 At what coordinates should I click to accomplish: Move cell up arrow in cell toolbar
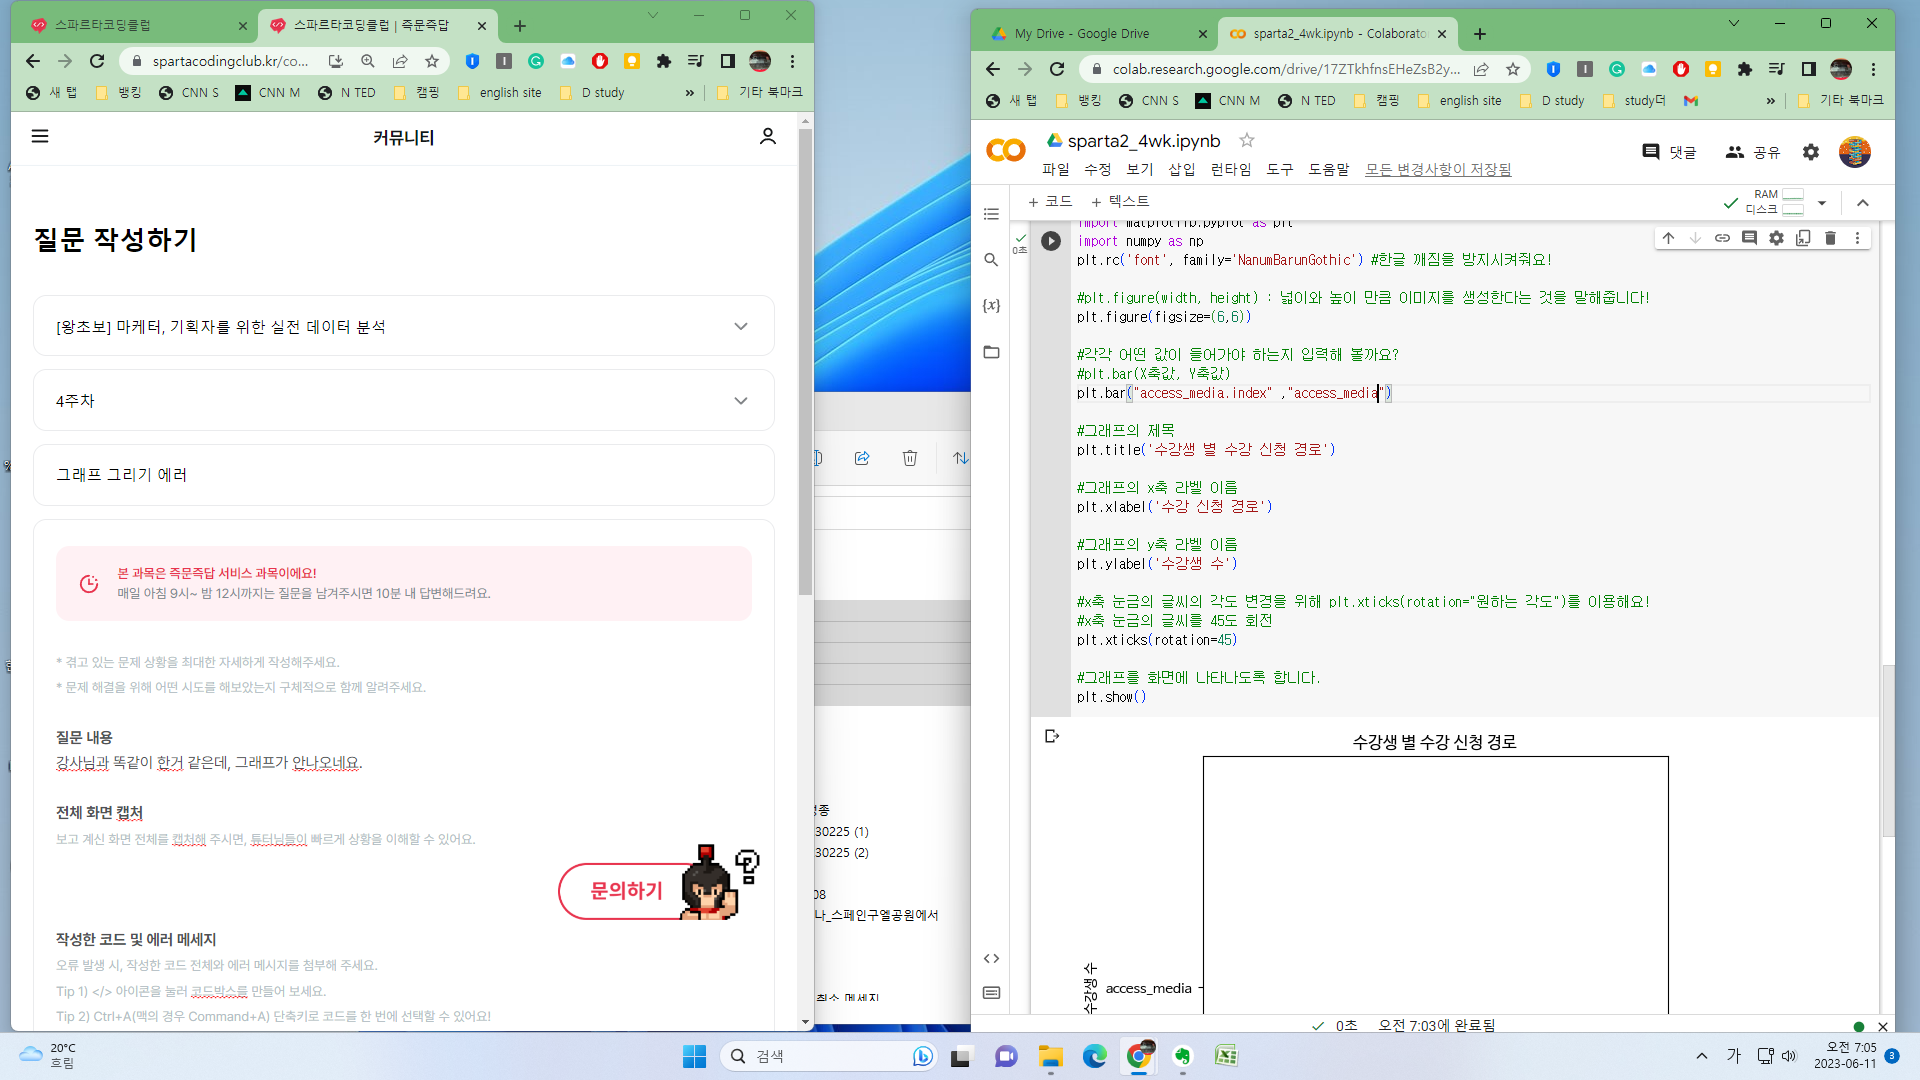1668,238
